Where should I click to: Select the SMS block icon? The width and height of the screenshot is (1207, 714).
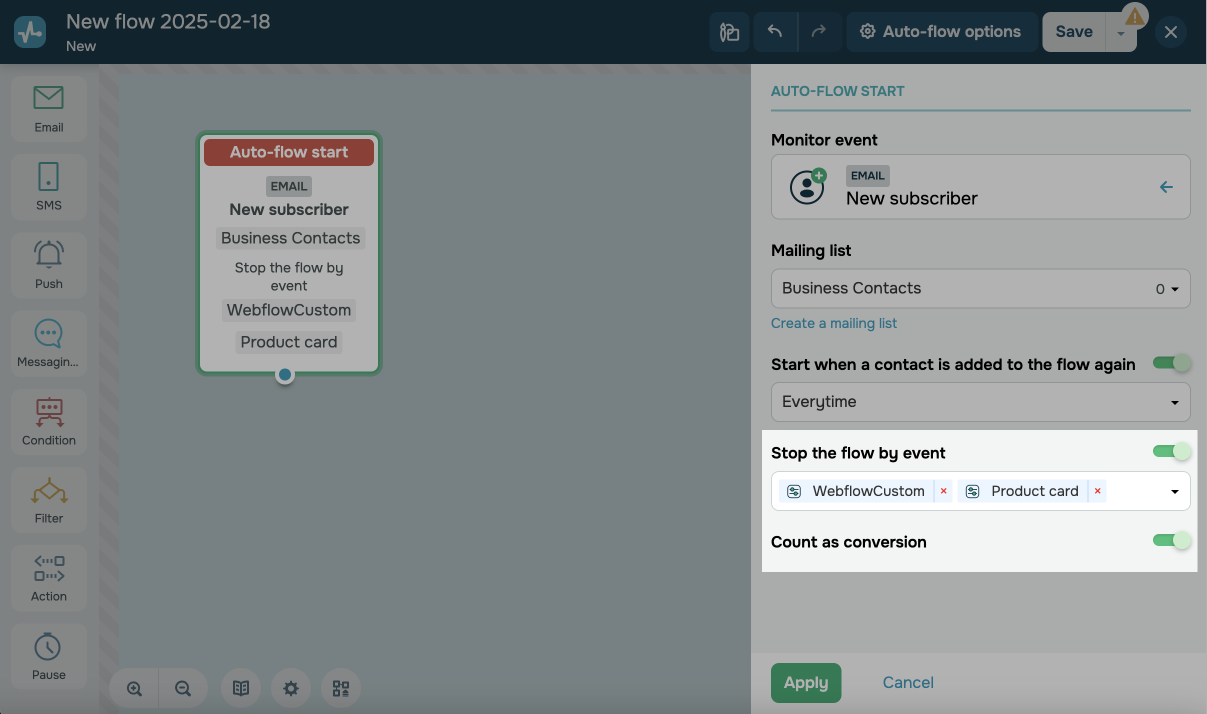point(48,186)
